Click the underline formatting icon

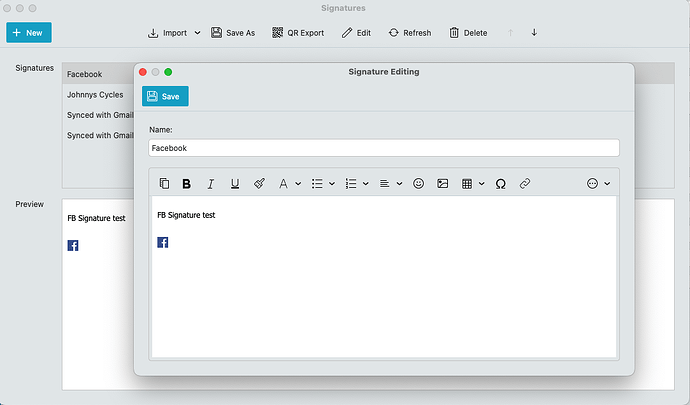point(235,184)
